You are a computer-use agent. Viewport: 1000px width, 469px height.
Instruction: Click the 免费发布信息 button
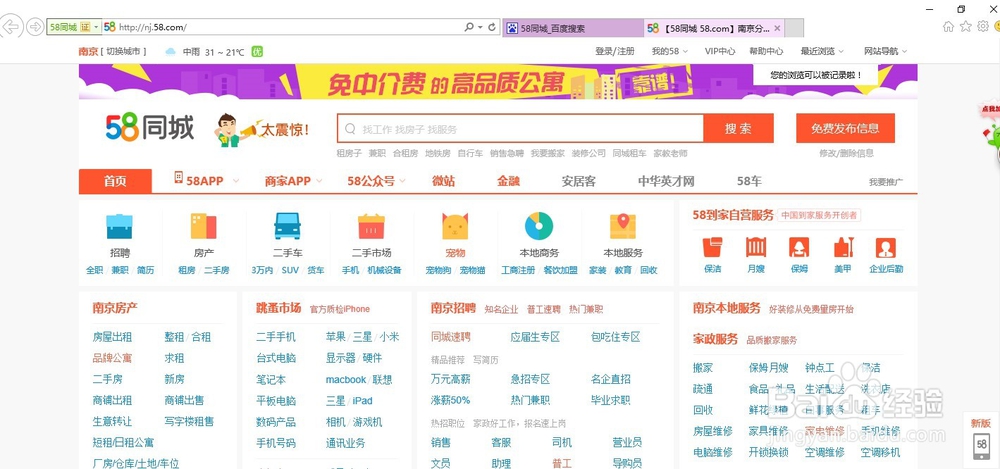(x=845, y=128)
